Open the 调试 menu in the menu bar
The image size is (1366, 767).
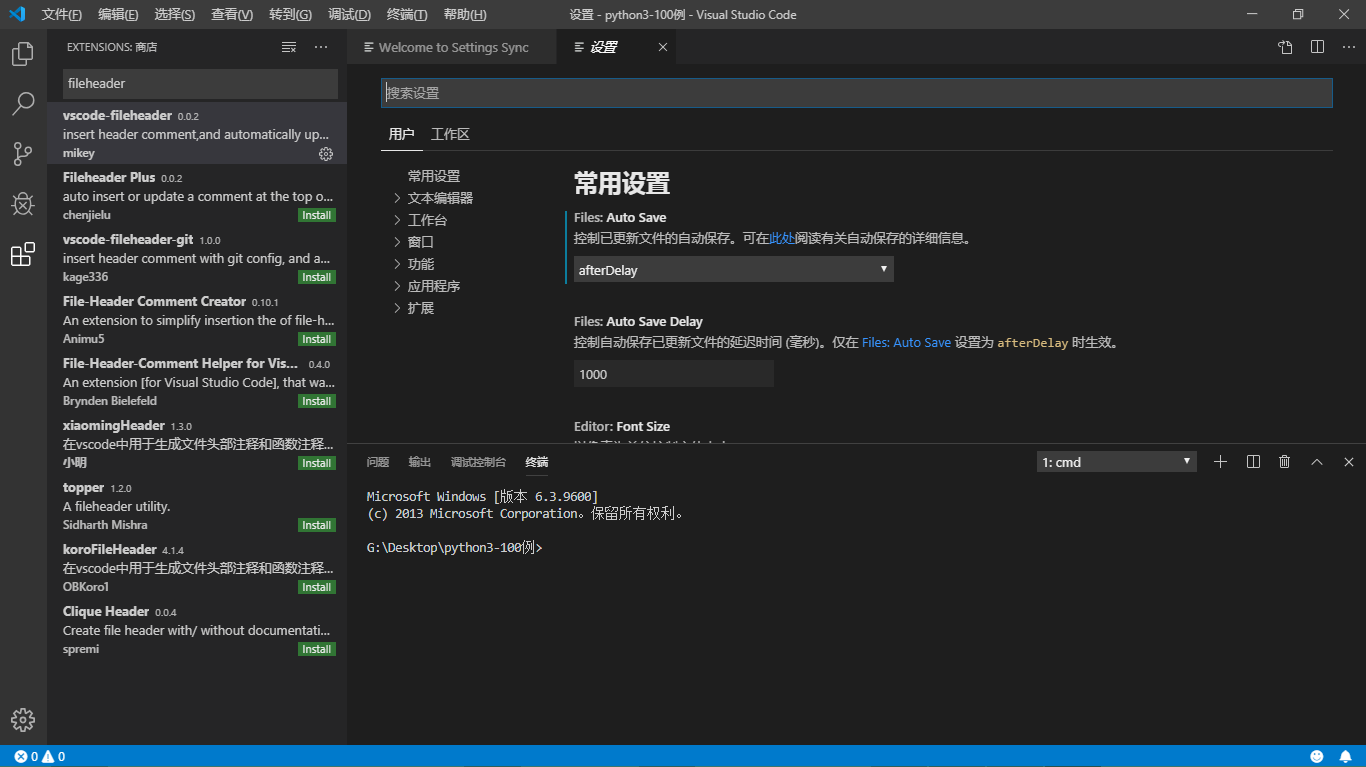click(348, 14)
